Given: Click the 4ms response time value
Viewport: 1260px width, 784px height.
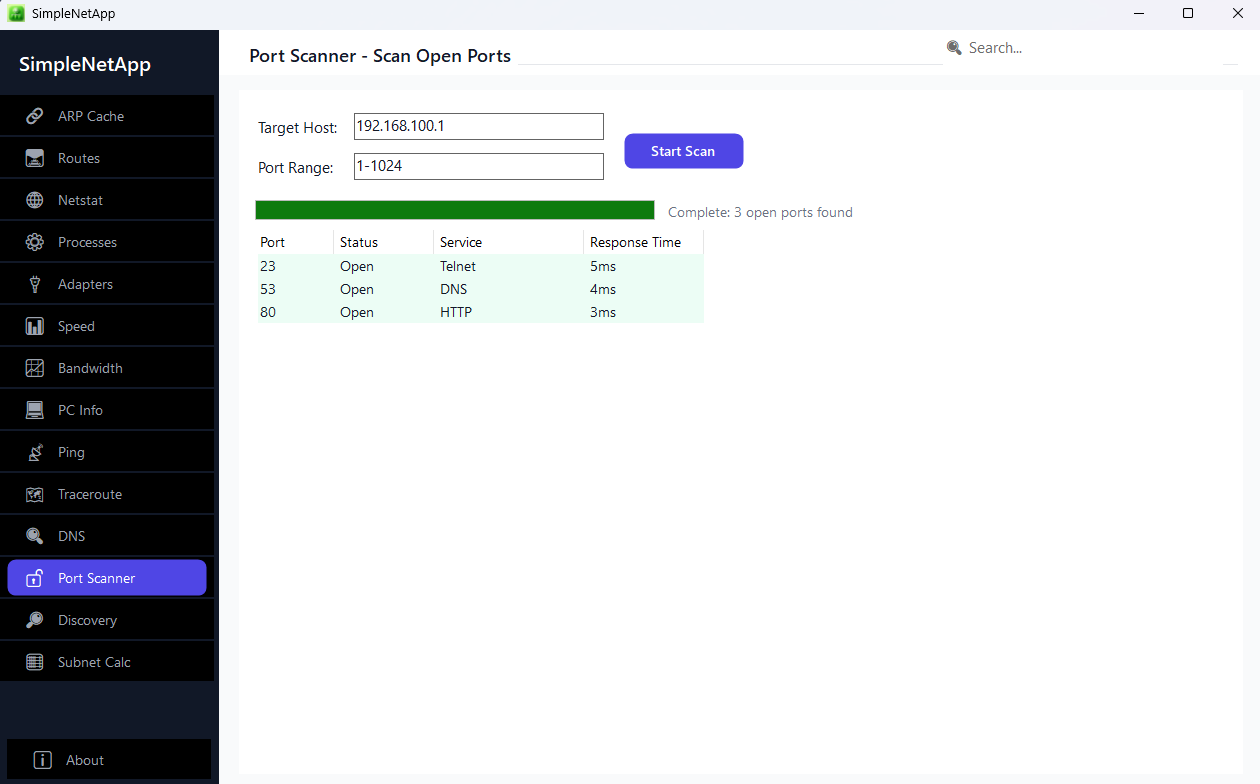Looking at the screenshot, I should coord(603,289).
